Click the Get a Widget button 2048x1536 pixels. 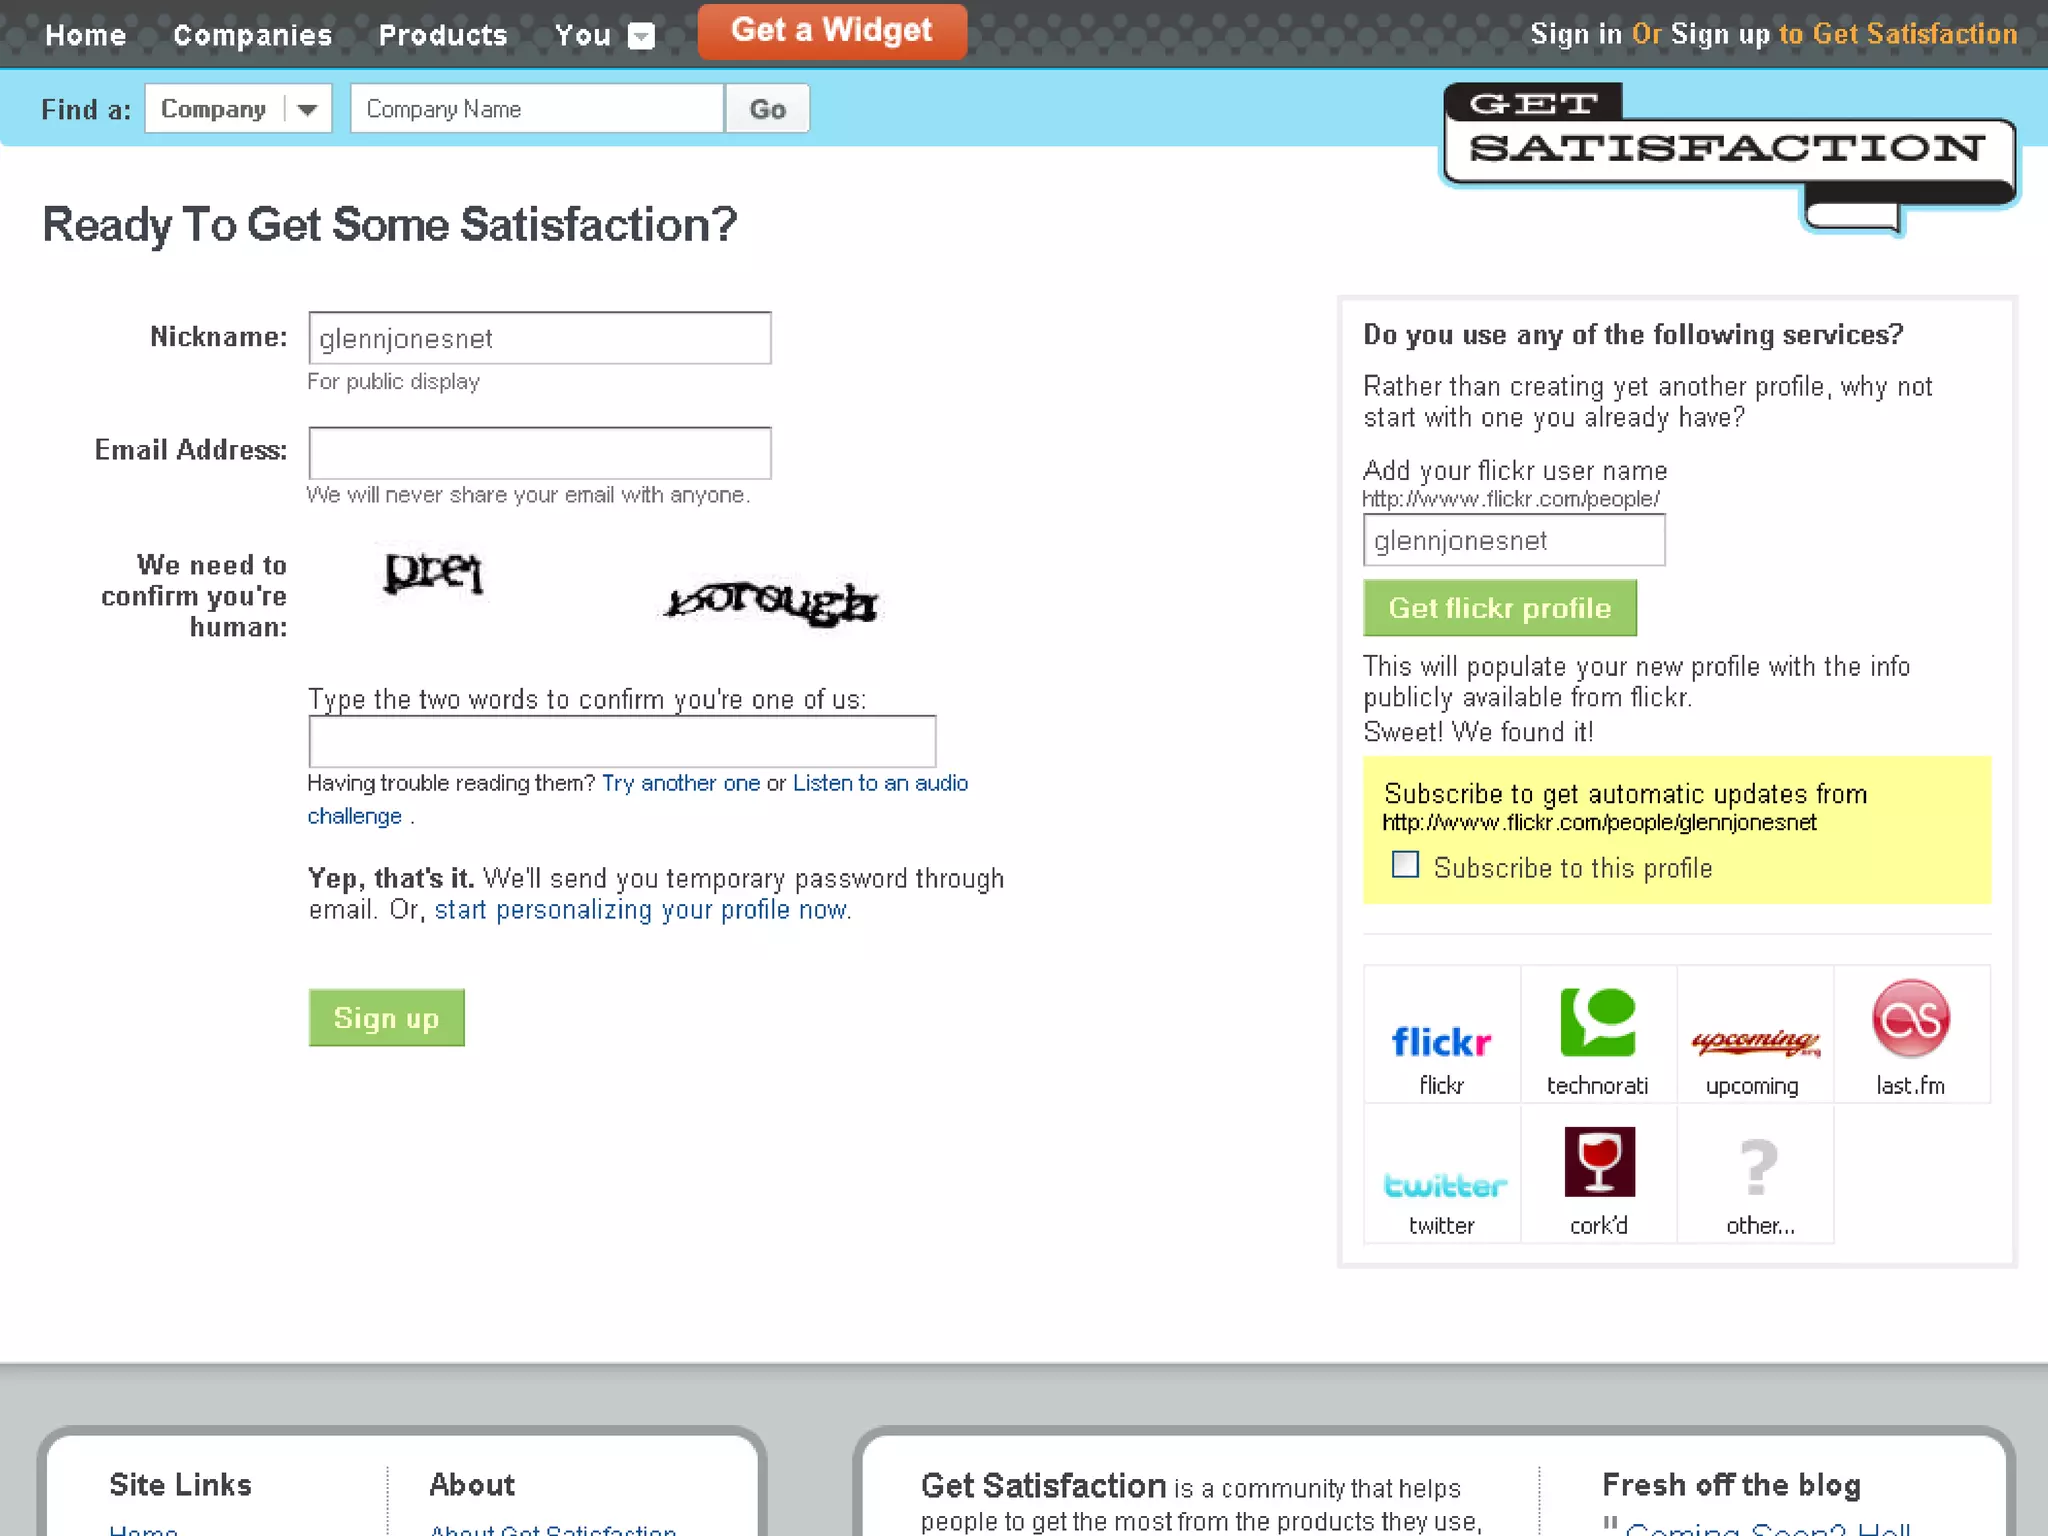832,31
